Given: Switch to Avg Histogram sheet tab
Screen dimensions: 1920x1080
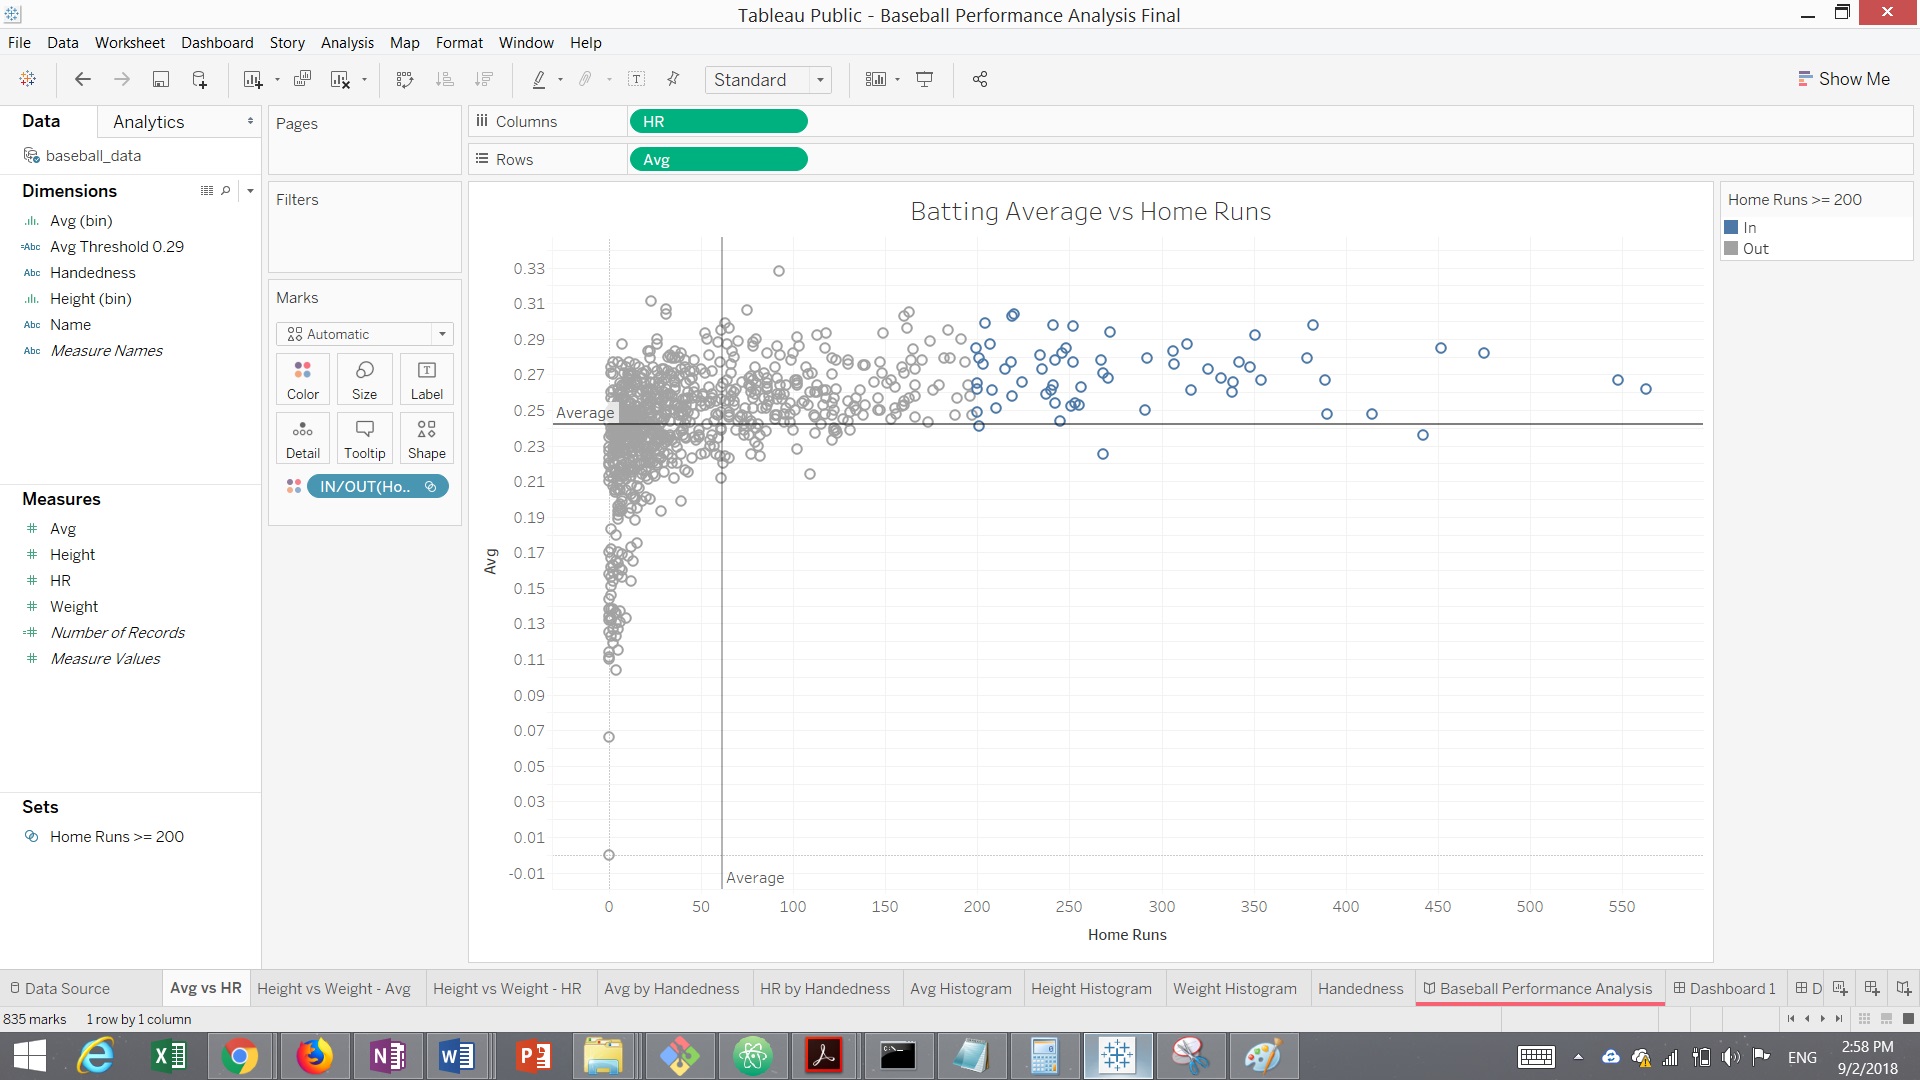Looking at the screenshot, I should tap(961, 988).
